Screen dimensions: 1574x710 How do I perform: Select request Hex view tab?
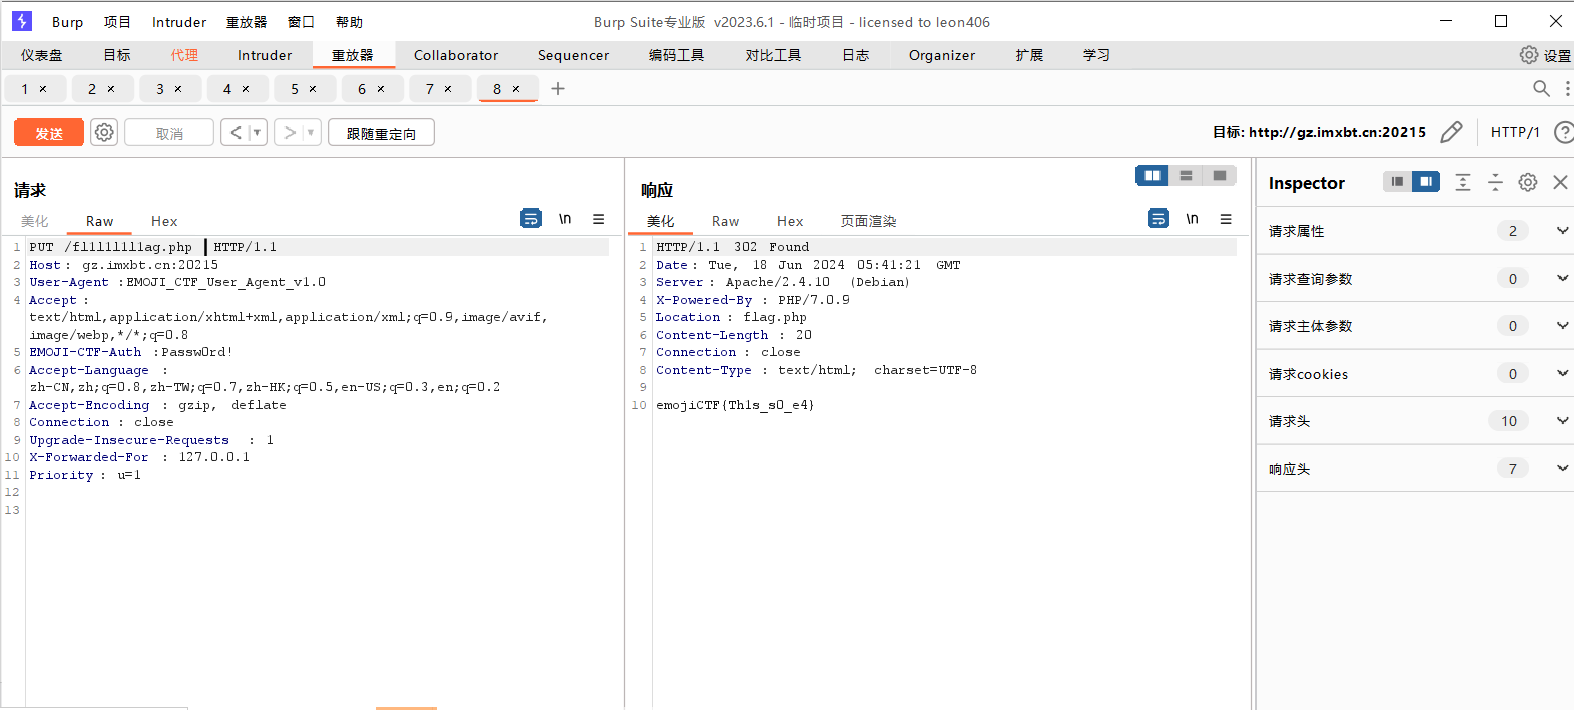point(164,221)
